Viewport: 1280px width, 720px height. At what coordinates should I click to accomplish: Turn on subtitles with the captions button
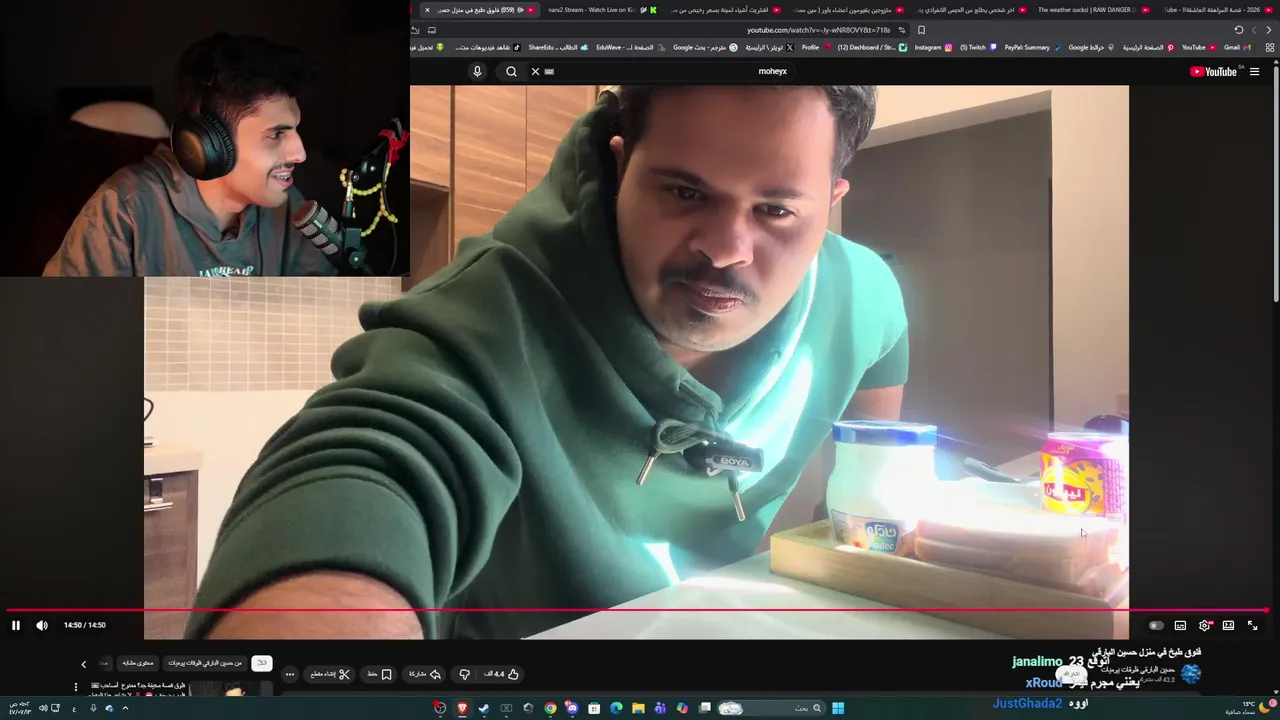pyautogui.click(x=1180, y=625)
